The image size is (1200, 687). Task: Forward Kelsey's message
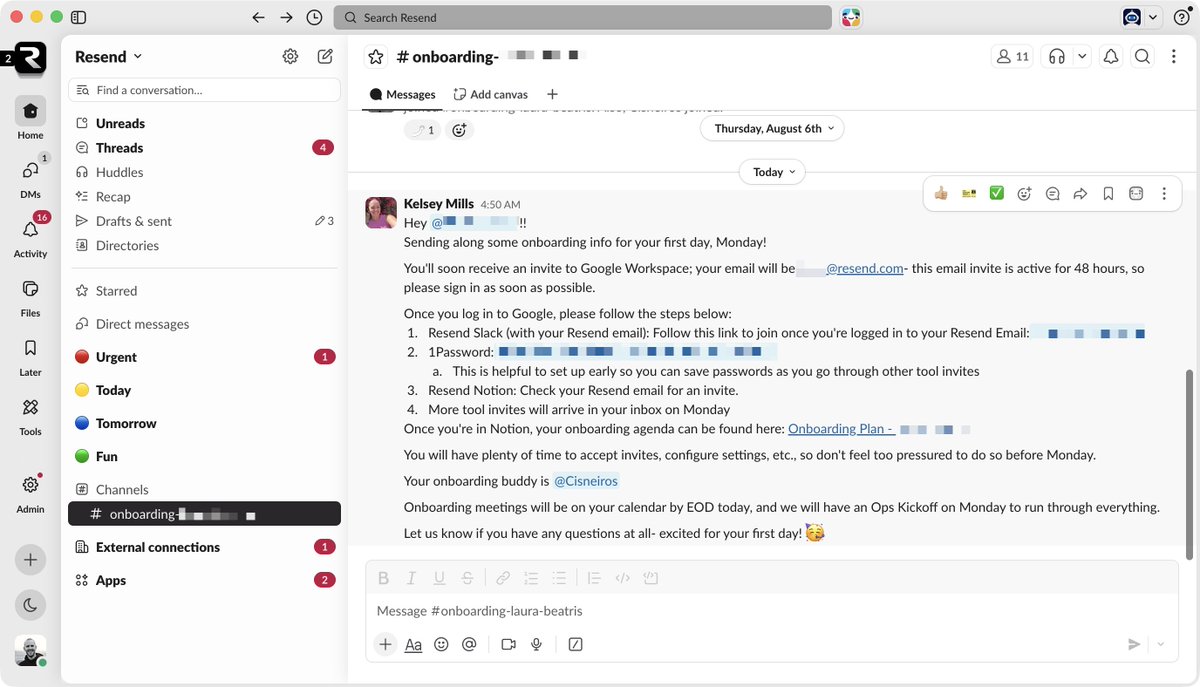tap(1080, 194)
